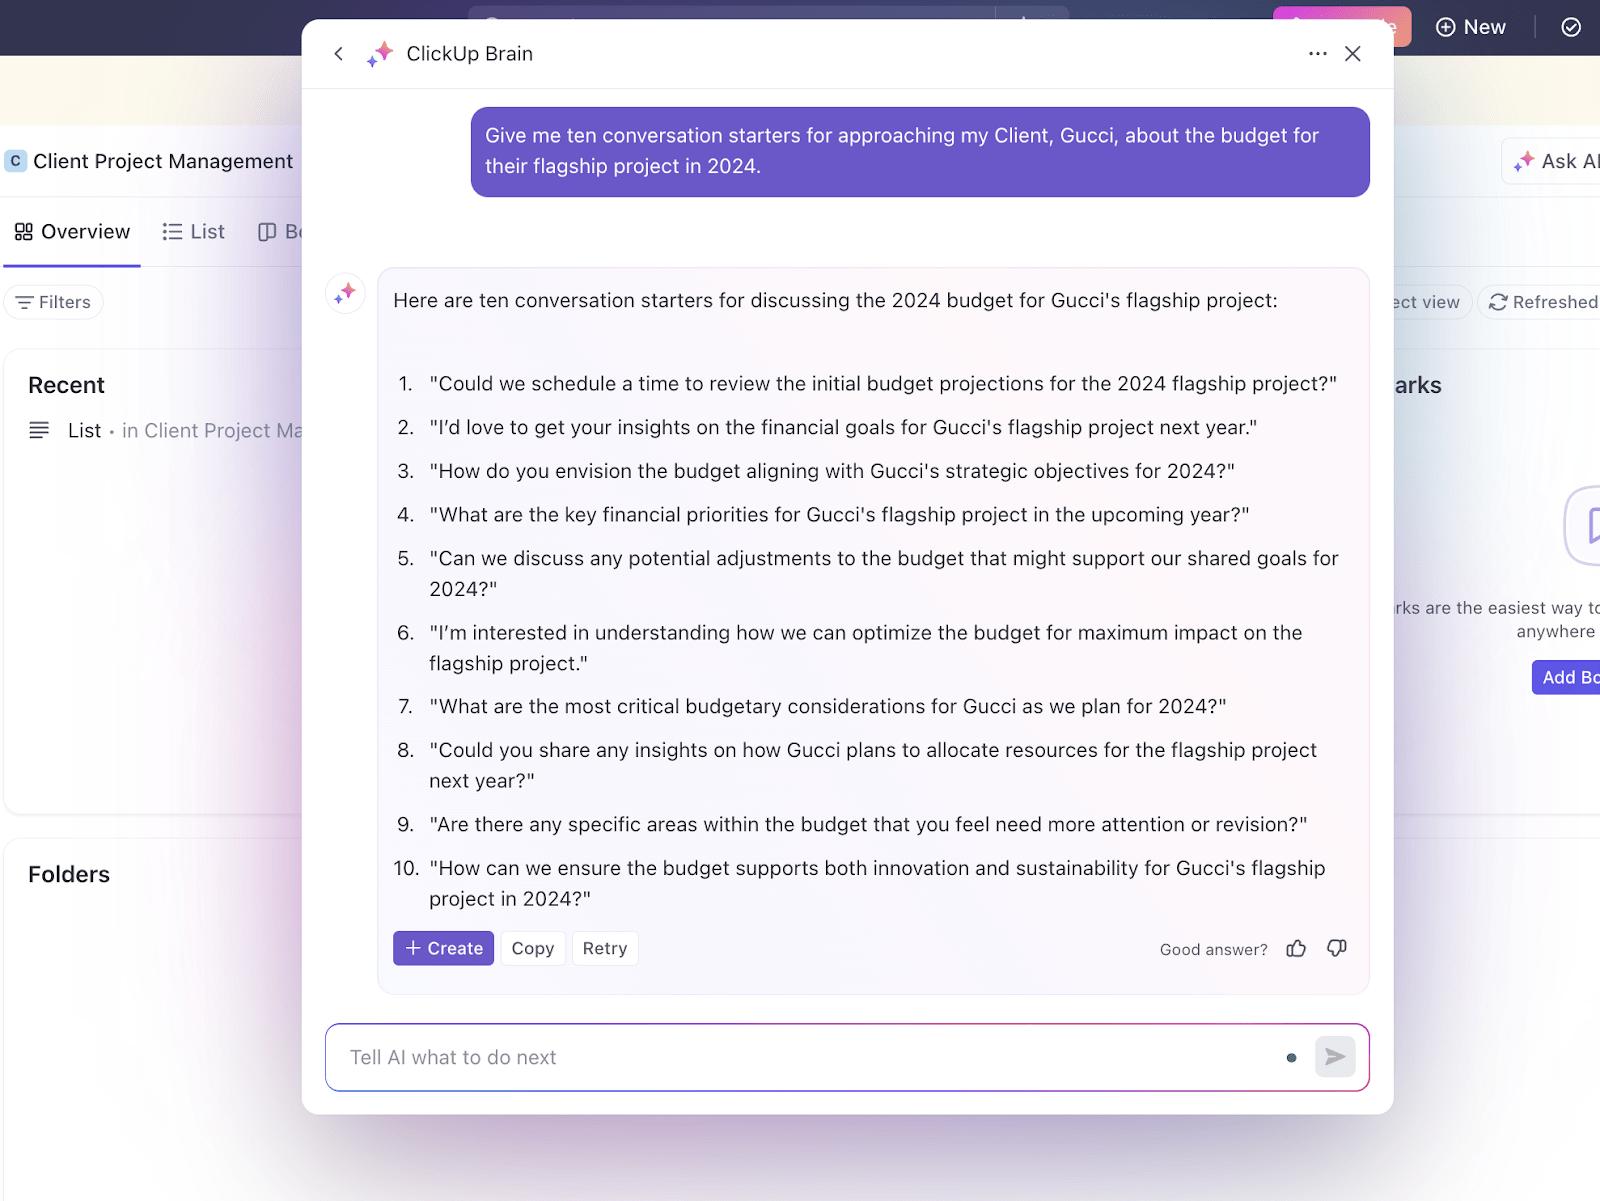Click the list lines icon beside the recent List
The height and width of the screenshot is (1201, 1600).
[x=39, y=431]
